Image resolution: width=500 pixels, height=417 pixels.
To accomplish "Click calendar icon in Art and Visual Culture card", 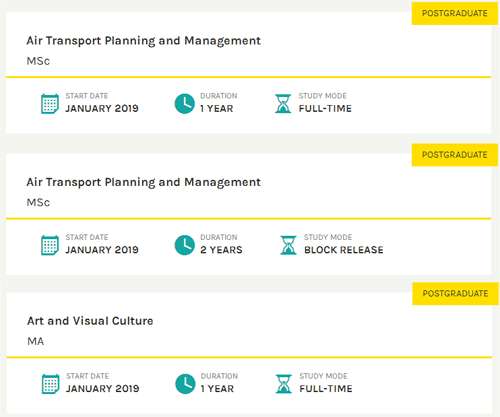I will click(51, 384).
